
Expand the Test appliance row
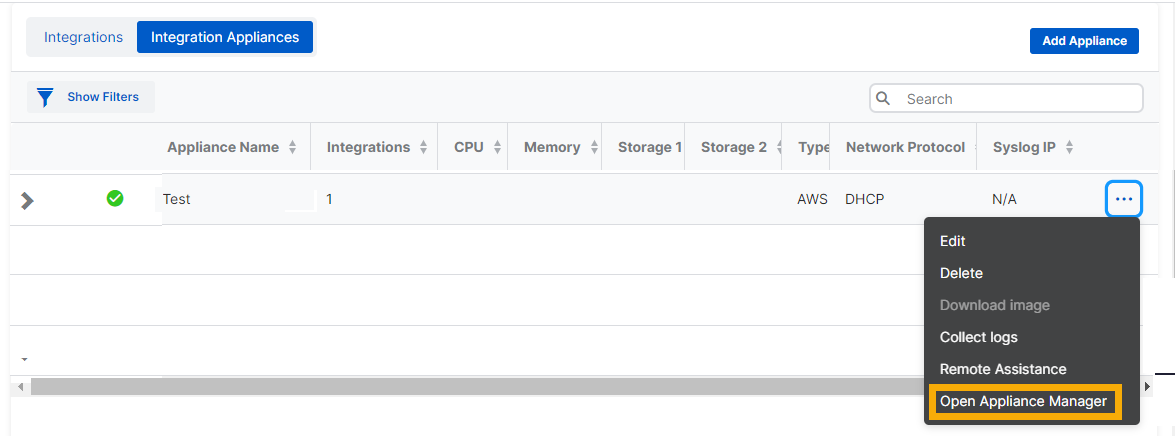tap(28, 200)
